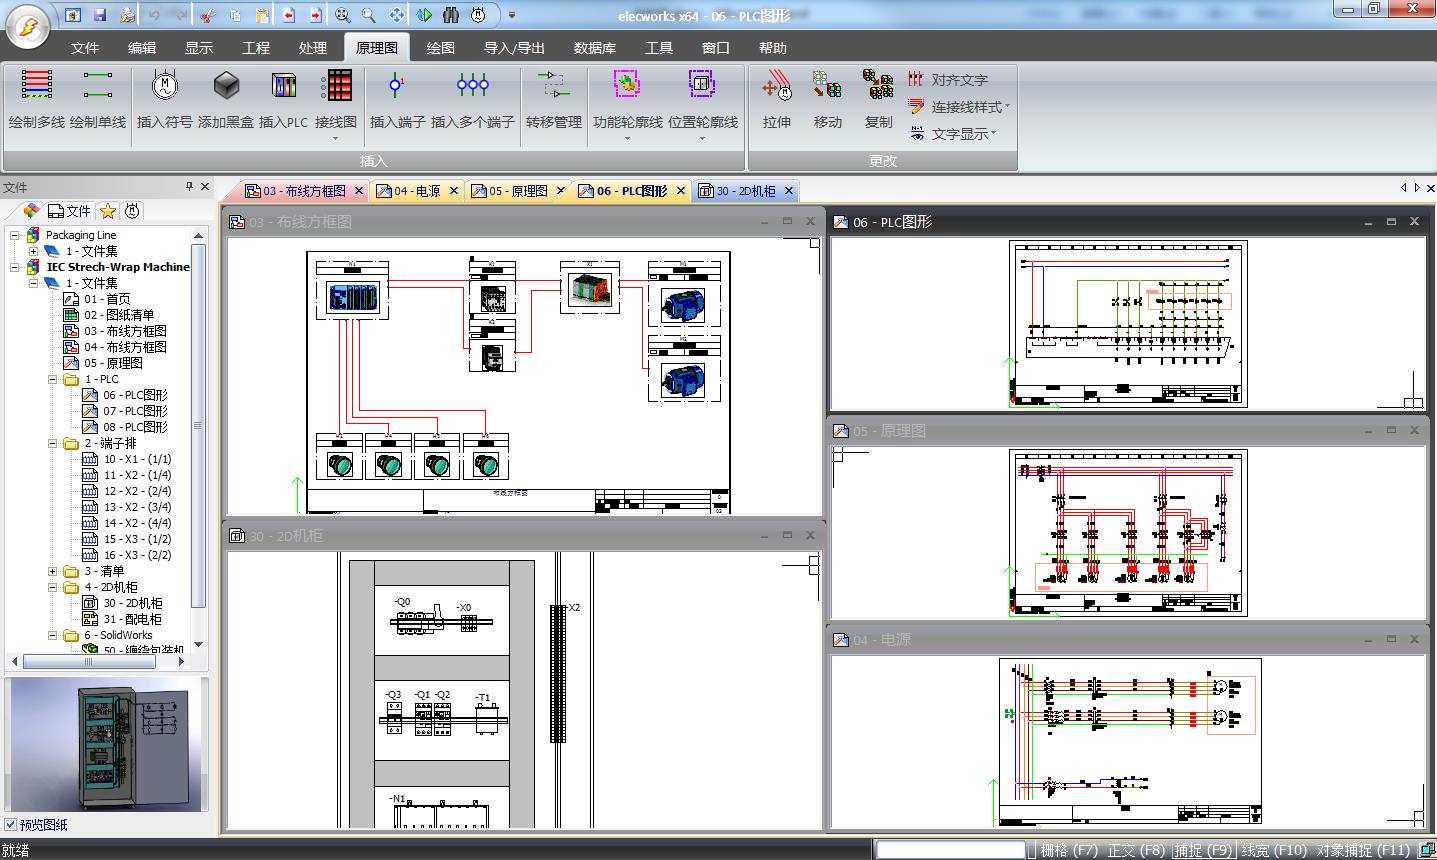This screenshot has height=860, width=1437.
Task: Toggle 正交 (F8) ortho mode
Action: [x=1136, y=850]
